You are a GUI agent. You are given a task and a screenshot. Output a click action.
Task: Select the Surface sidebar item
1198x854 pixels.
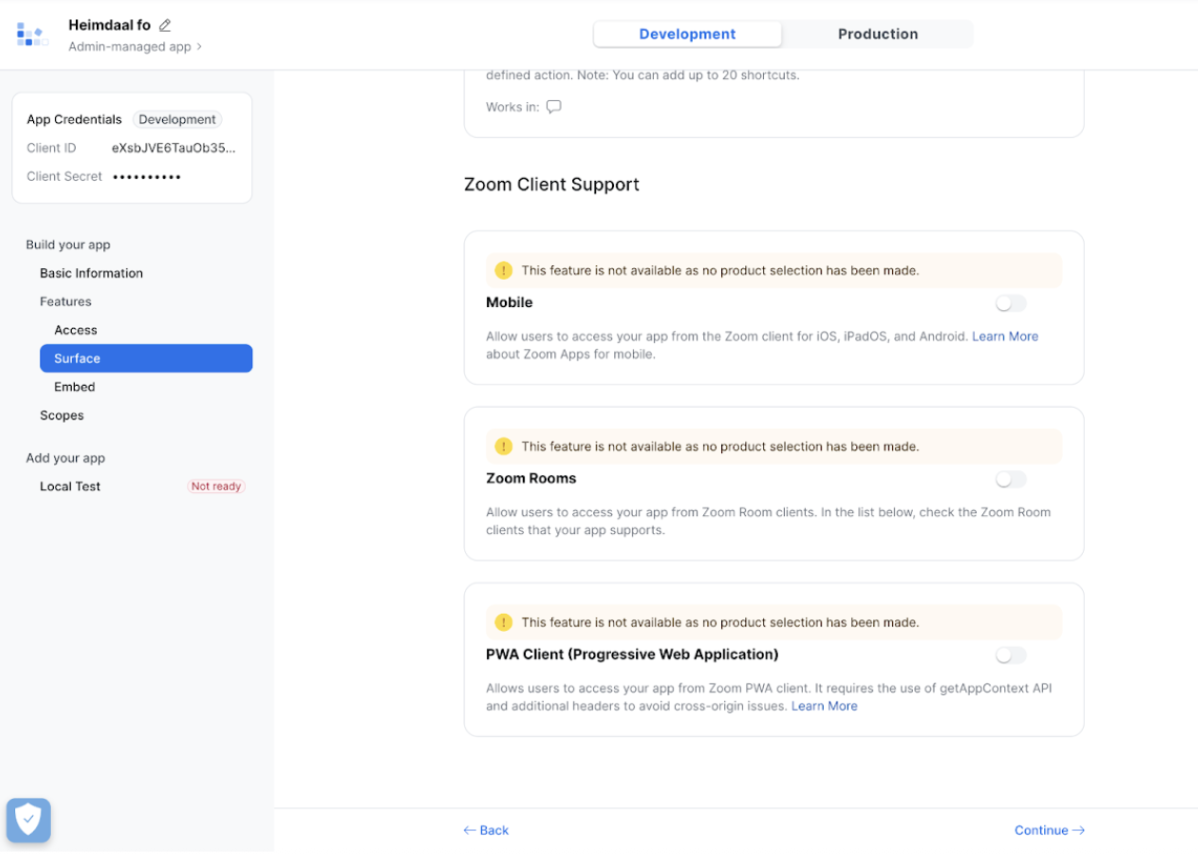pyautogui.click(x=146, y=358)
